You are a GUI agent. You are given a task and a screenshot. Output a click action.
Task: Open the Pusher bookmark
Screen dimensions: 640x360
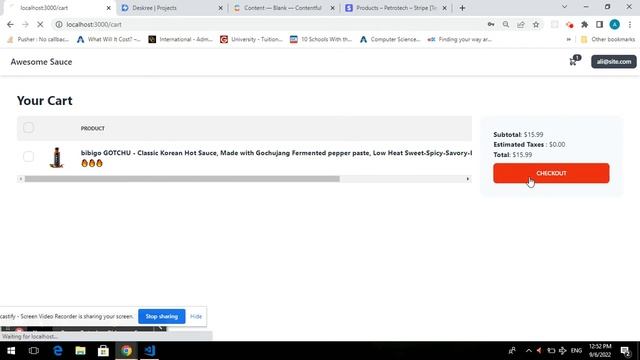tap(38, 39)
